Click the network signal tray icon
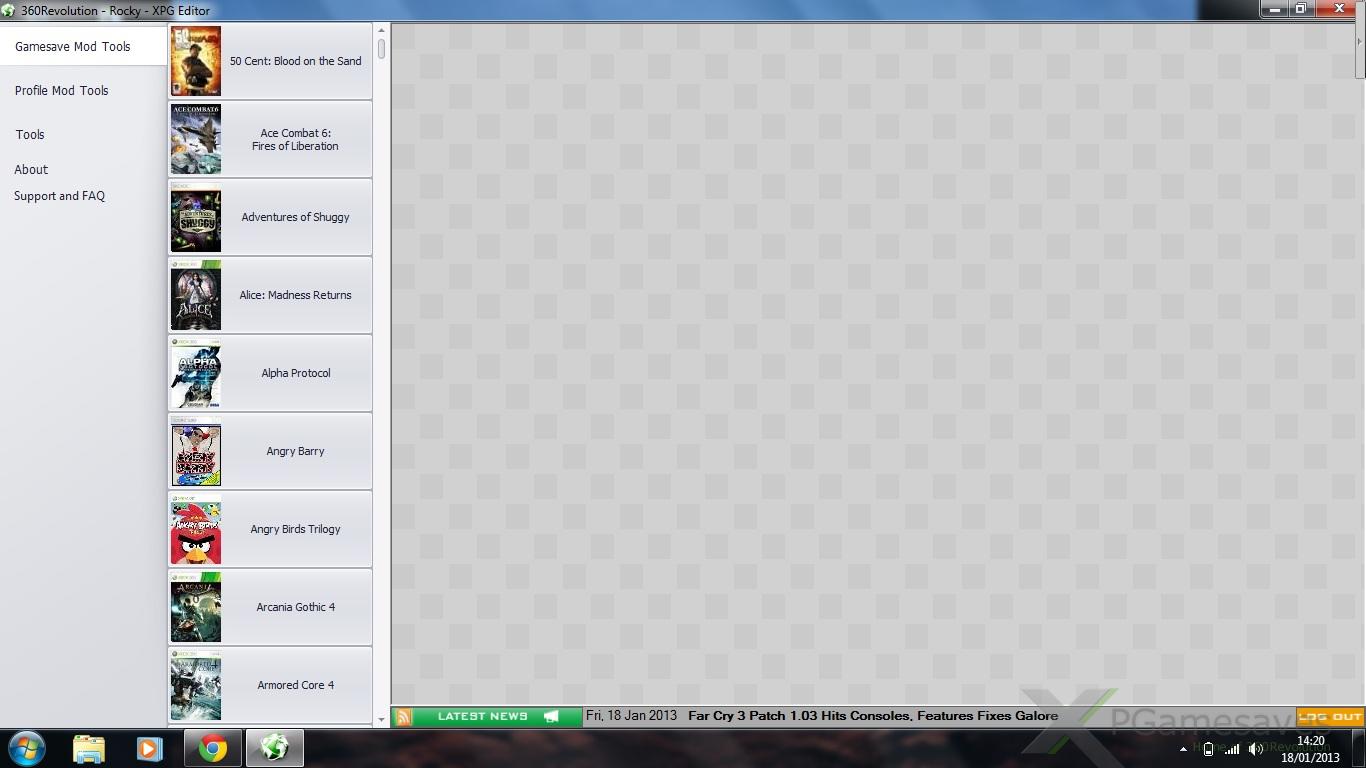The image size is (1366, 768). coord(1232,749)
